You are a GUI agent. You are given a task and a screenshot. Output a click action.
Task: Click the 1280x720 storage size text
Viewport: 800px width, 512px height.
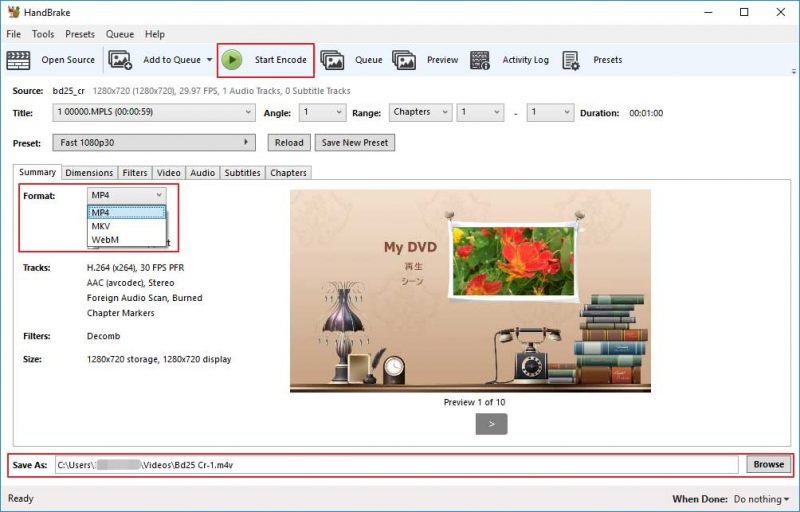(x=159, y=359)
